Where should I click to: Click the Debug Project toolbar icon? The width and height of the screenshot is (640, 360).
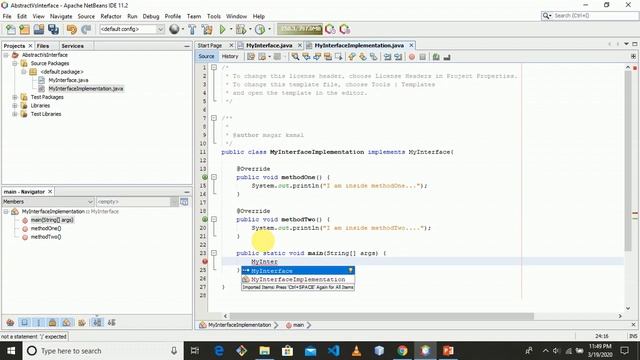[x=241, y=29]
